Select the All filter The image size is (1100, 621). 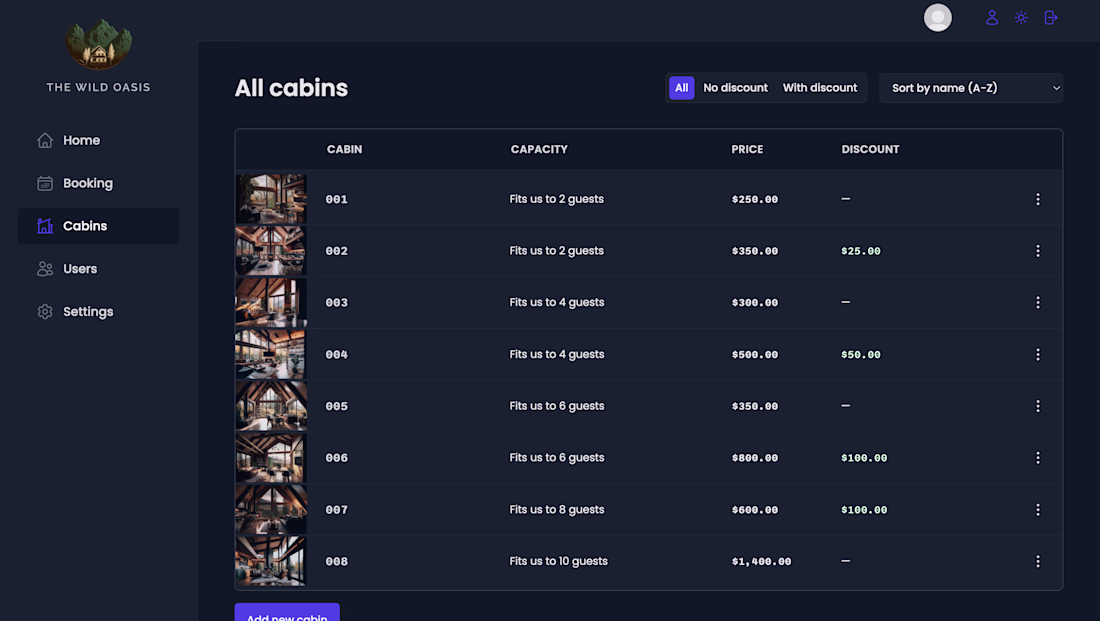pyautogui.click(x=681, y=88)
